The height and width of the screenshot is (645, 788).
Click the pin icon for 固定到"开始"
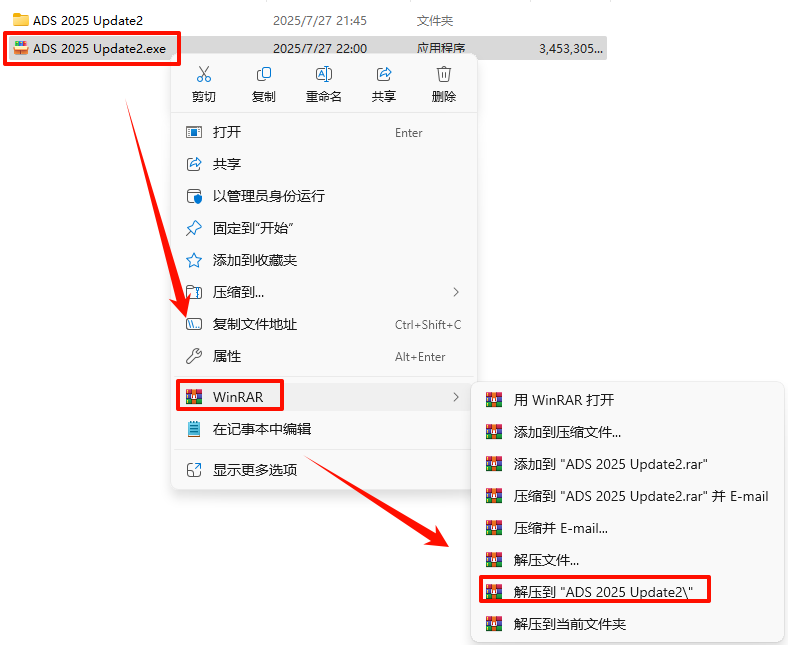(194, 228)
